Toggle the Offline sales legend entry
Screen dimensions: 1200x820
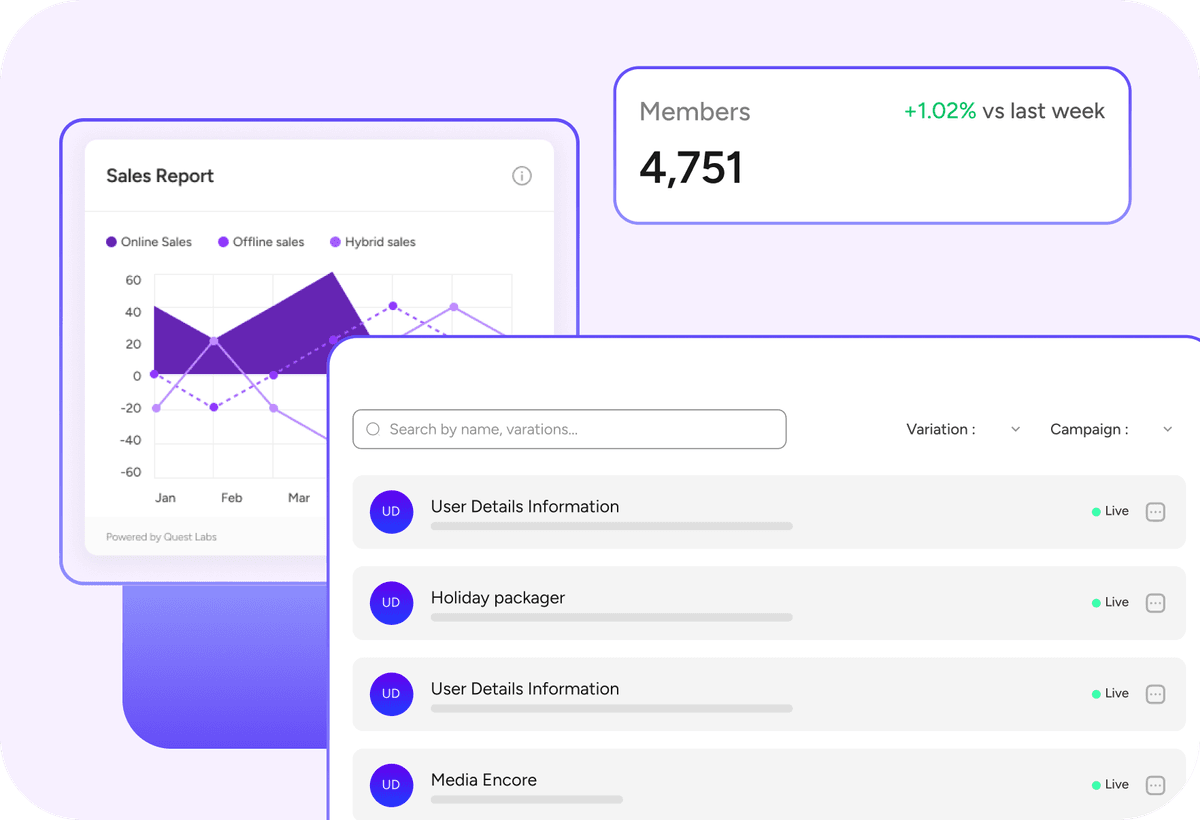[x=261, y=241]
